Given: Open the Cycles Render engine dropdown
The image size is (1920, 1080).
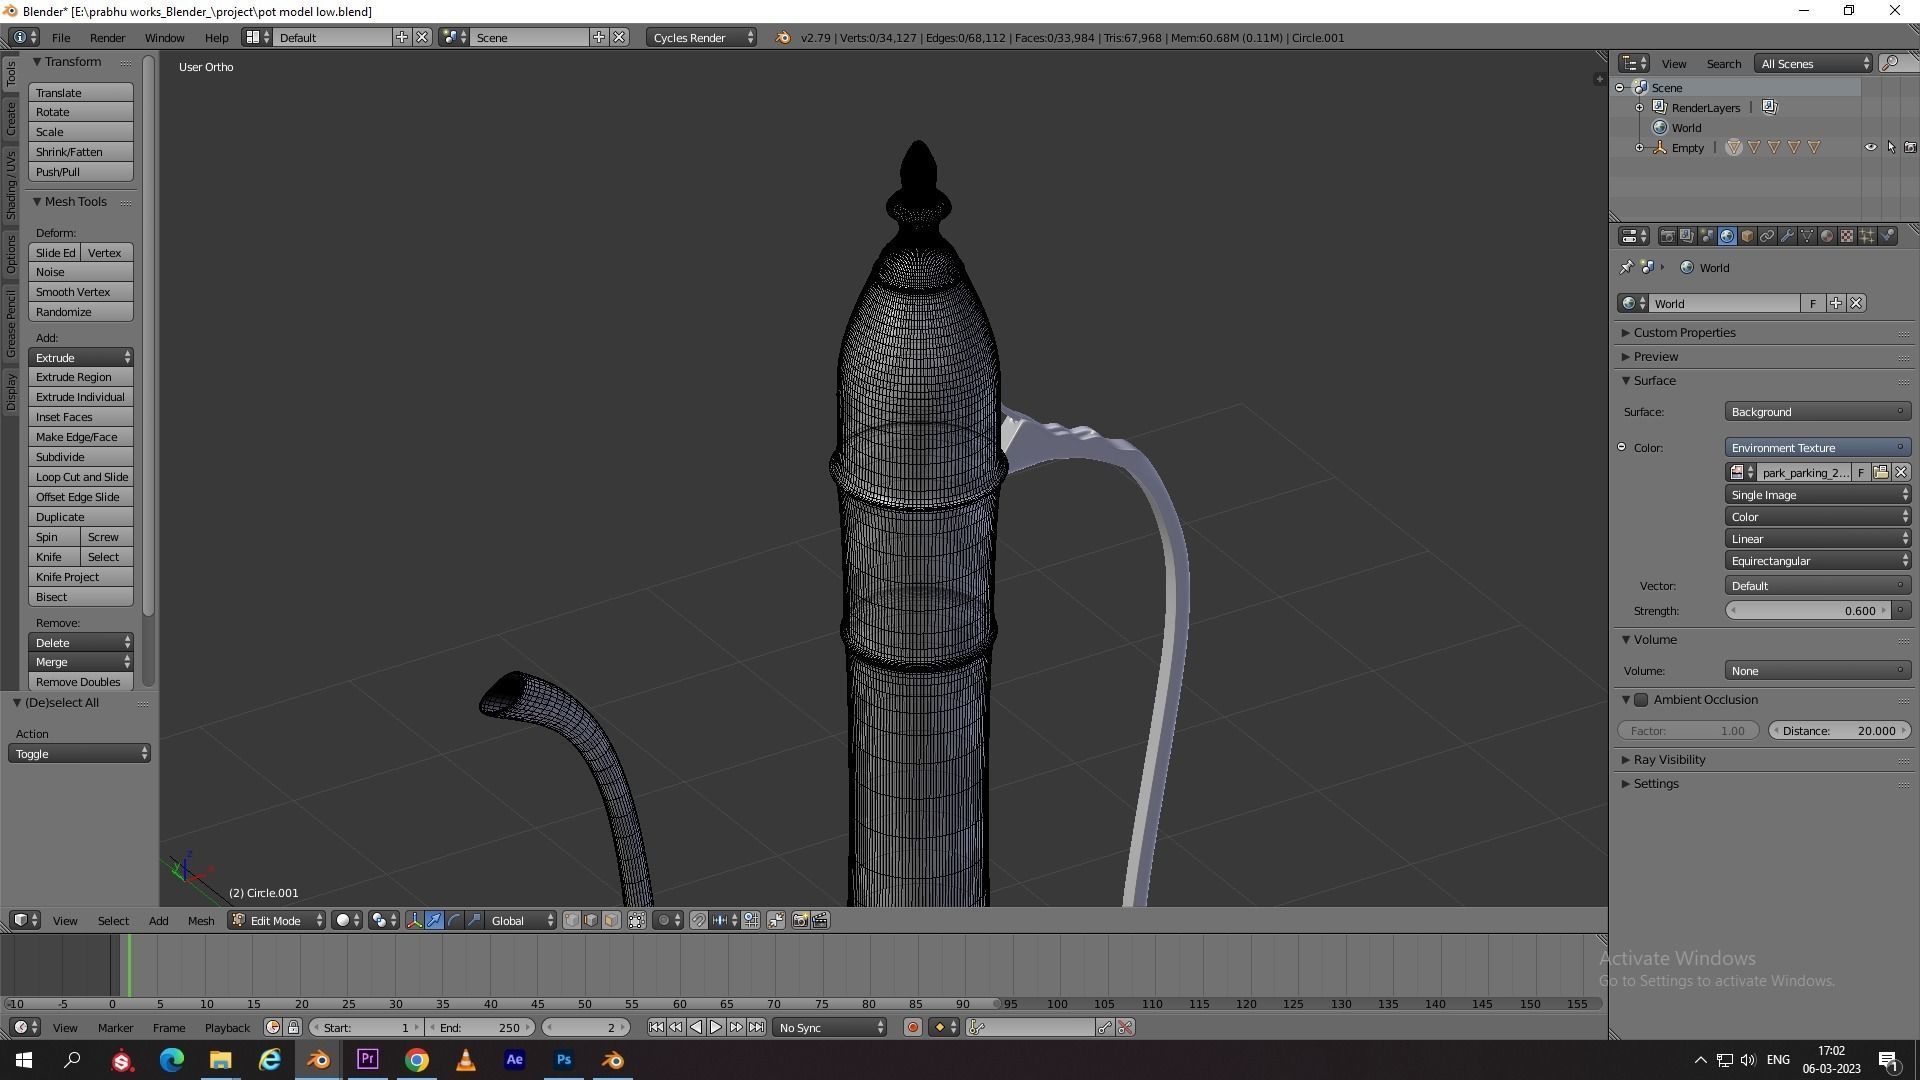Looking at the screenshot, I should 700,37.
